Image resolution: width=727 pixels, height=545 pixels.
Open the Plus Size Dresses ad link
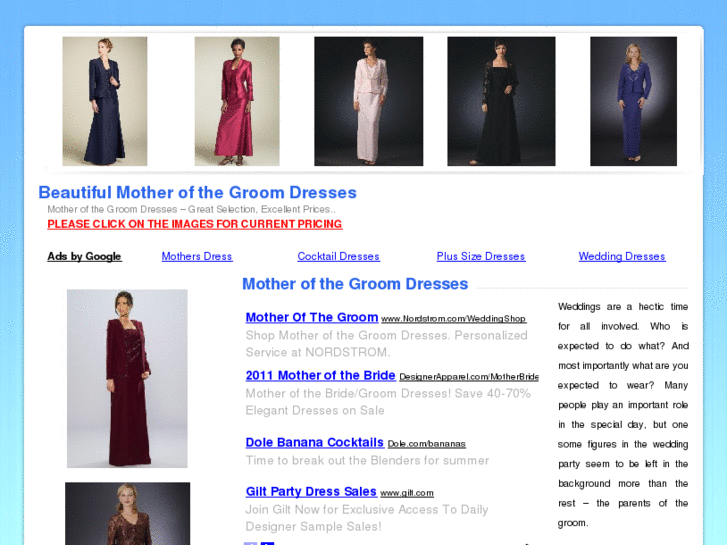(x=481, y=256)
